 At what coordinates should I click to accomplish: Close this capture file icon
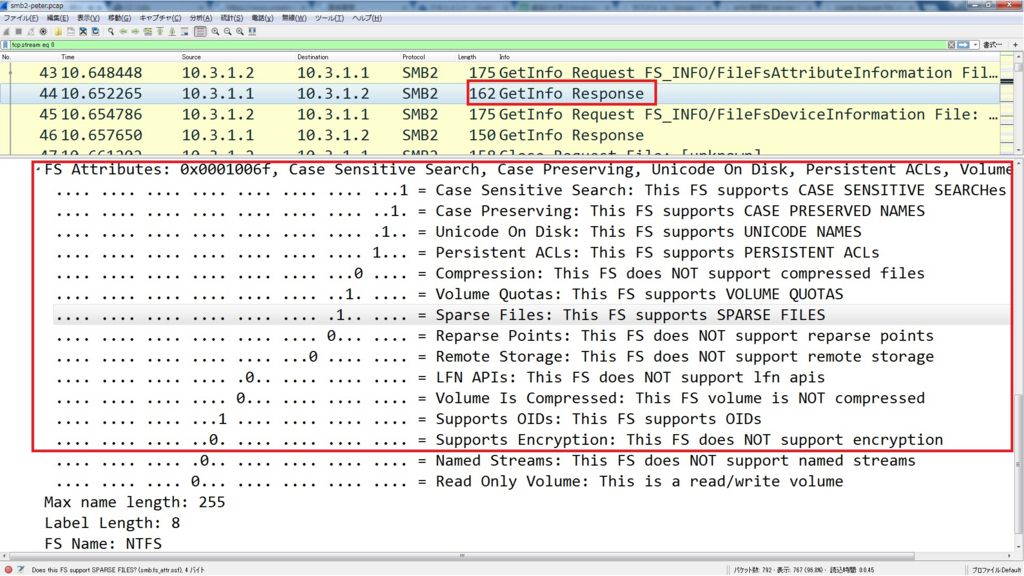pyautogui.click(x=83, y=31)
